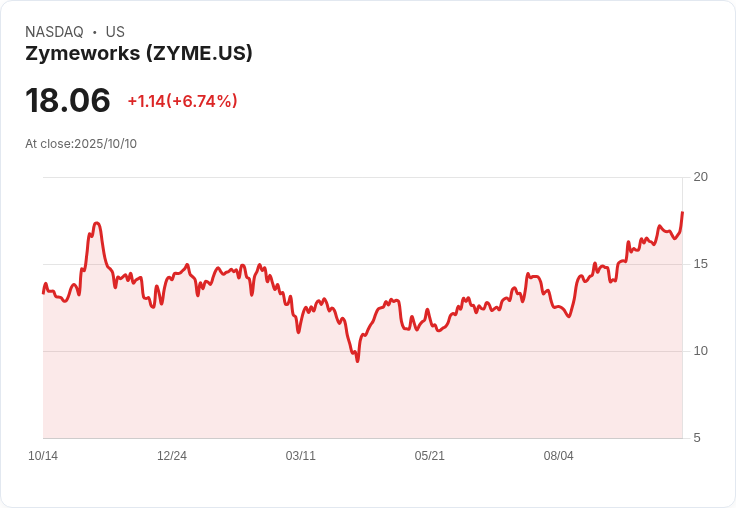
Task: Click the Zymeworks (ZYME.US) title
Action: click(139, 54)
